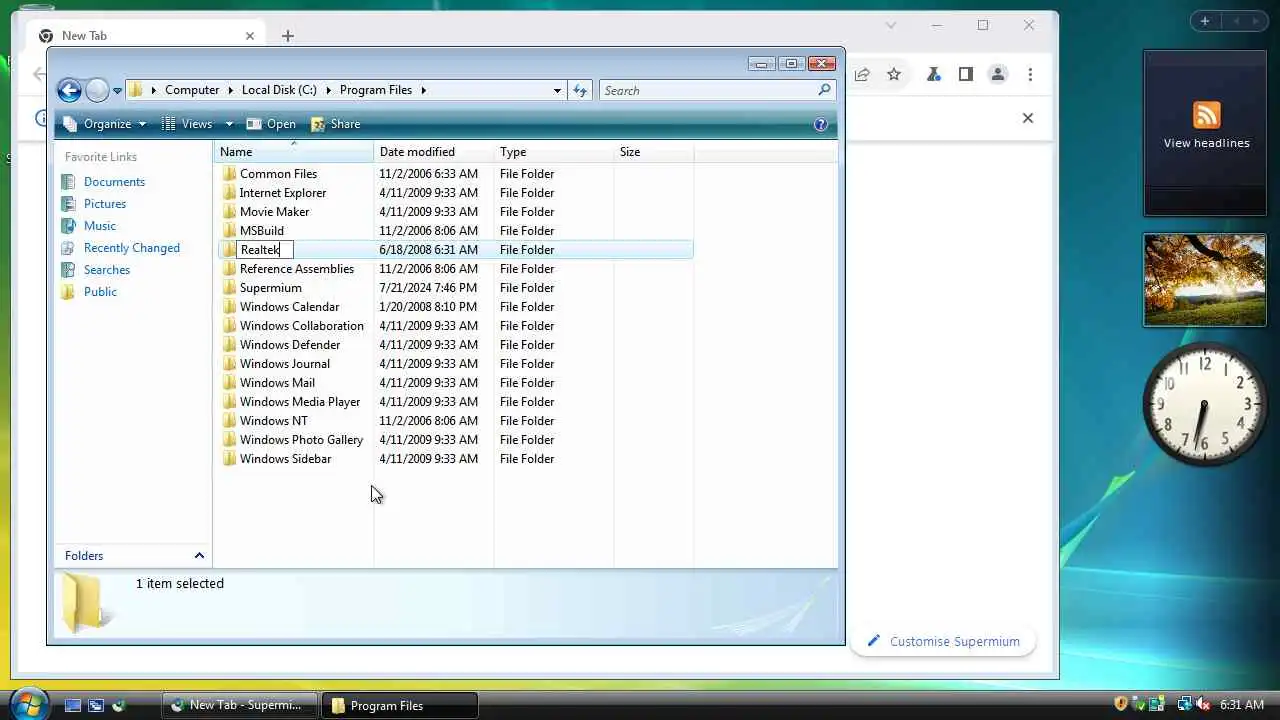Select the MSBuild folder
Viewport: 1280px width, 720px height.
click(x=262, y=231)
